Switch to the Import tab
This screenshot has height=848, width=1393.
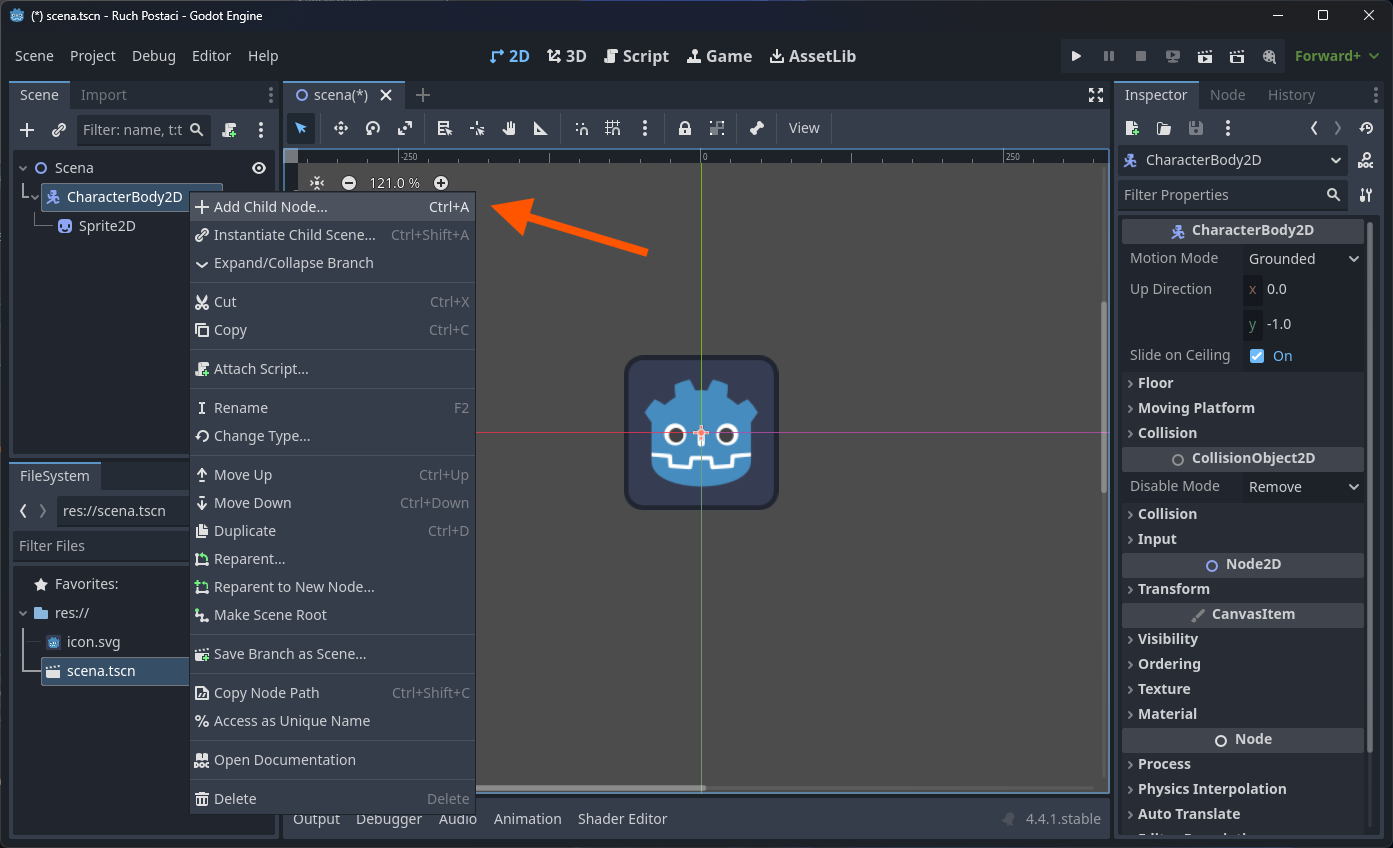click(x=104, y=95)
